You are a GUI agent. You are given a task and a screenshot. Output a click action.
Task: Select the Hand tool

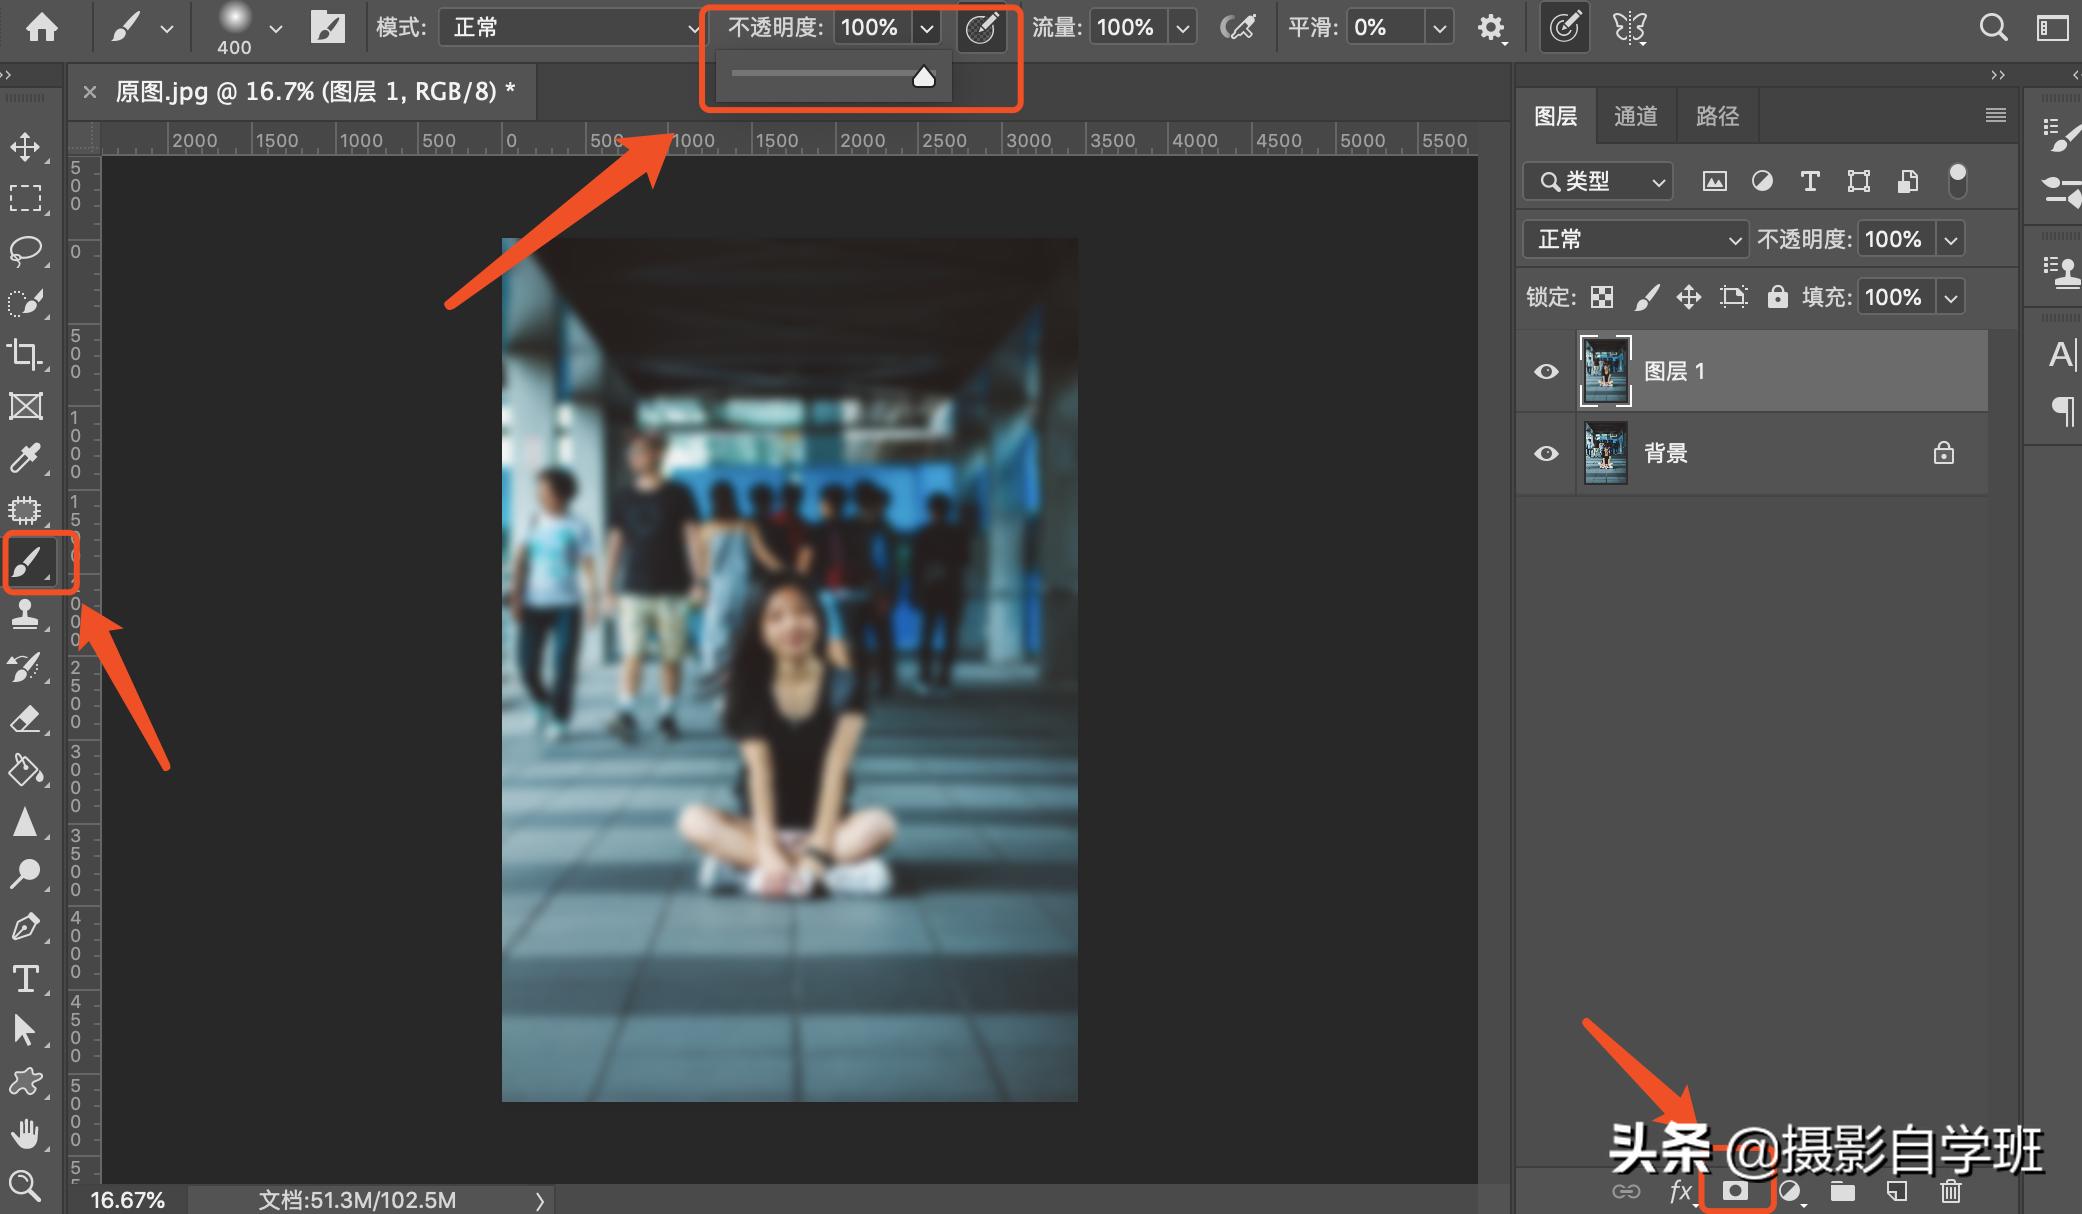[x=25, y=1134]
